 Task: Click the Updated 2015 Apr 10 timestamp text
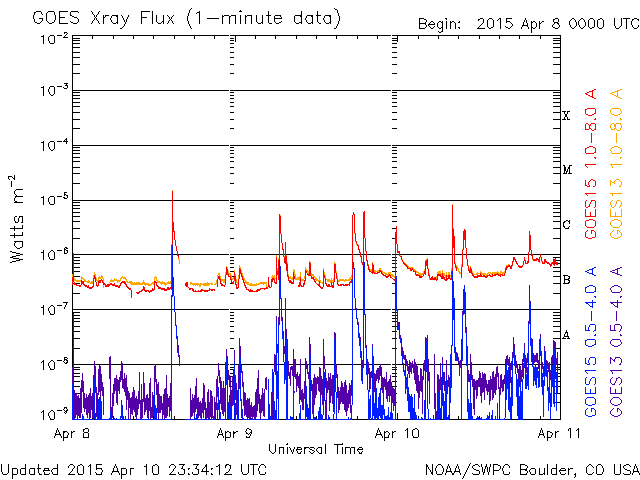pyautogui.click(x=133, y=470)
